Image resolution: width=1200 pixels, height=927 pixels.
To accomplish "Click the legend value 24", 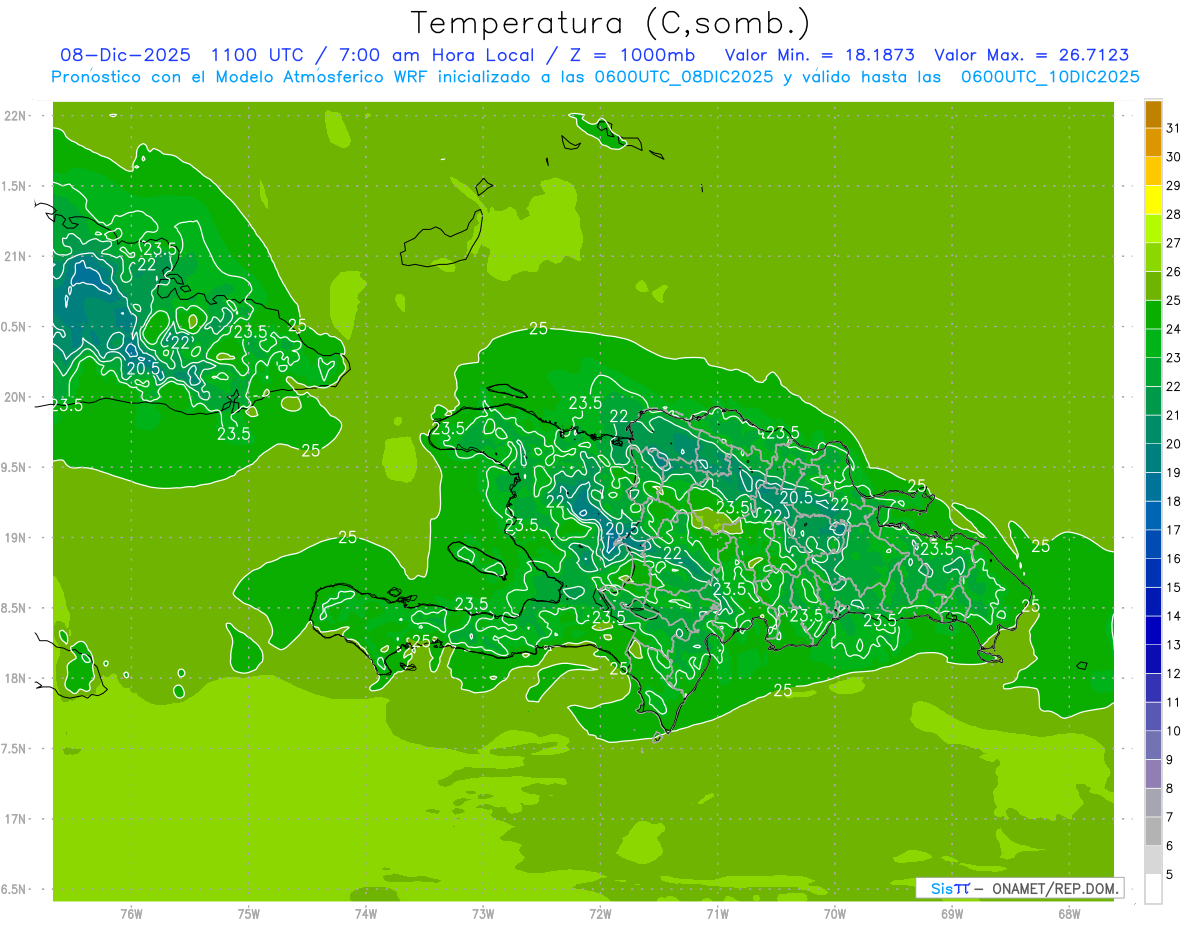I will pyautogui.click(x=1174, y=329).
